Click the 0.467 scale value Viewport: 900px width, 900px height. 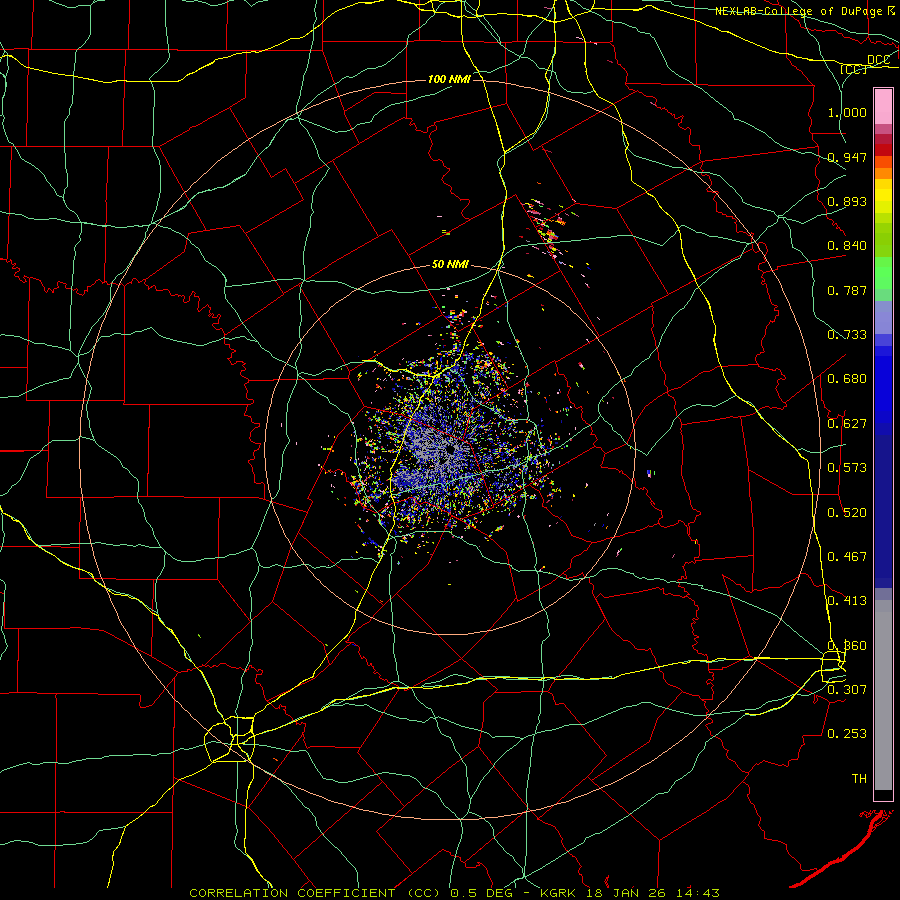[847, 557]
